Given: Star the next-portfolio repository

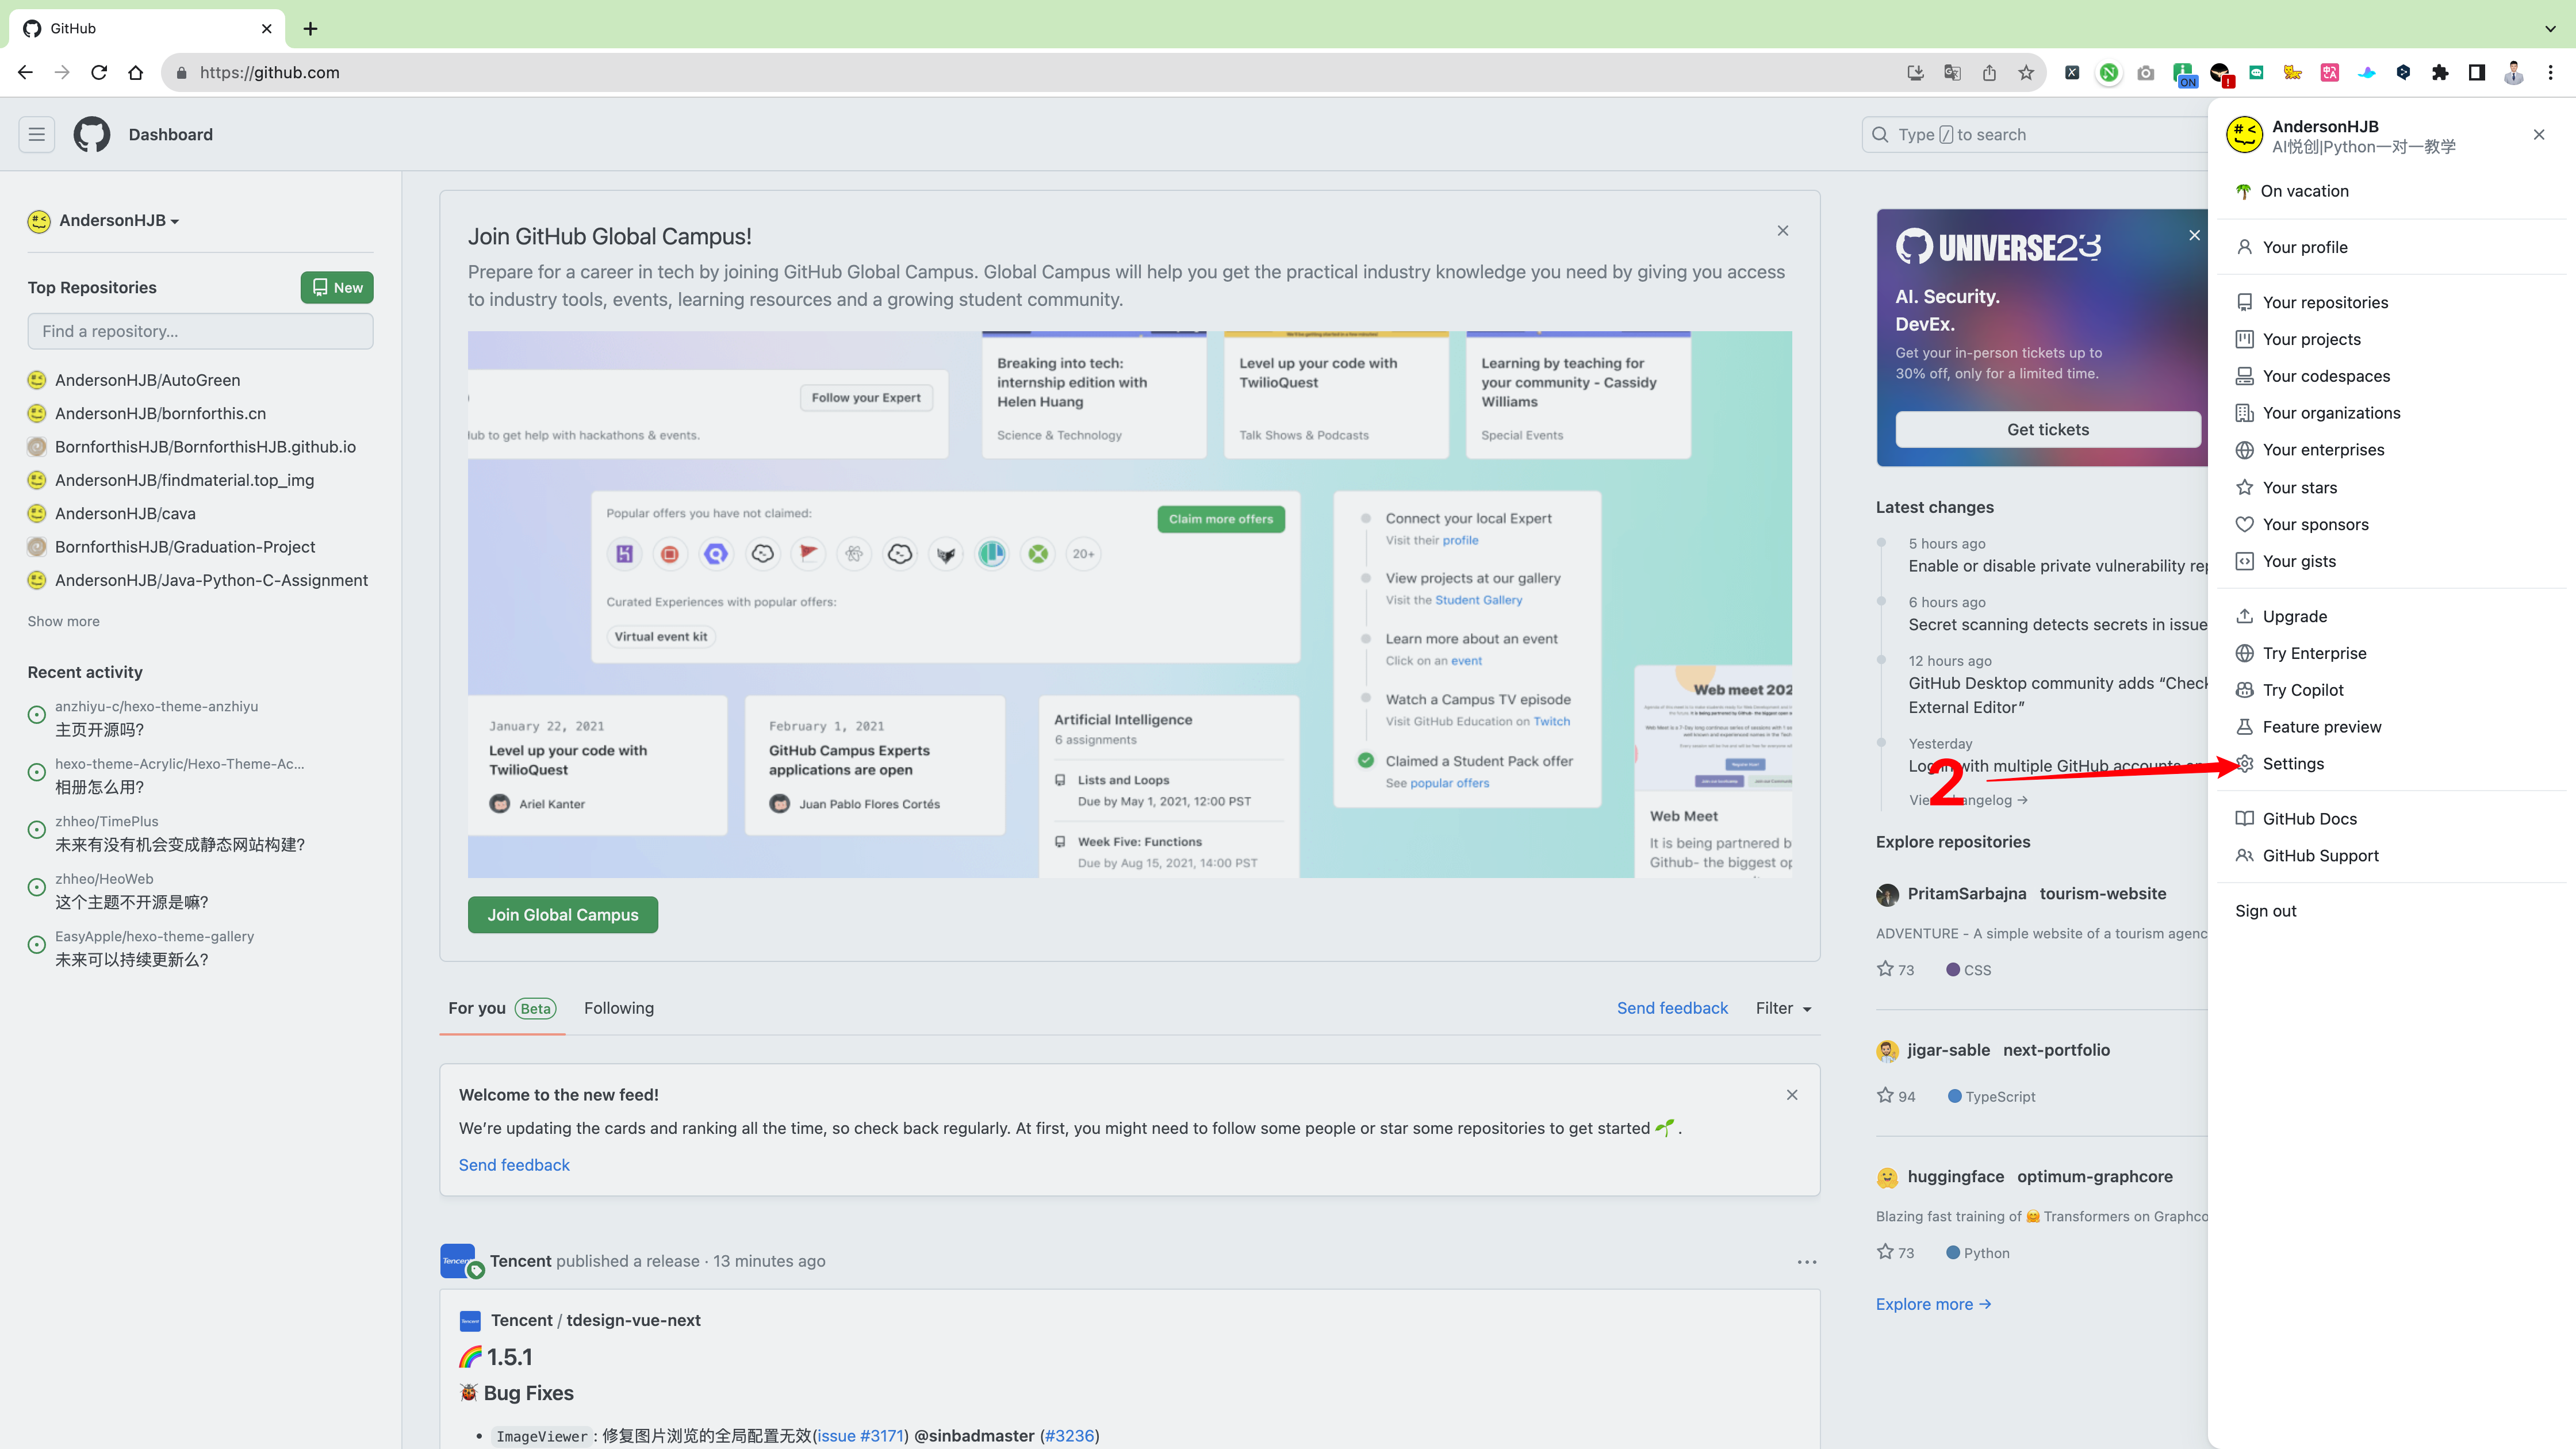Looking at the screenshot, I should (1885, 1095).
